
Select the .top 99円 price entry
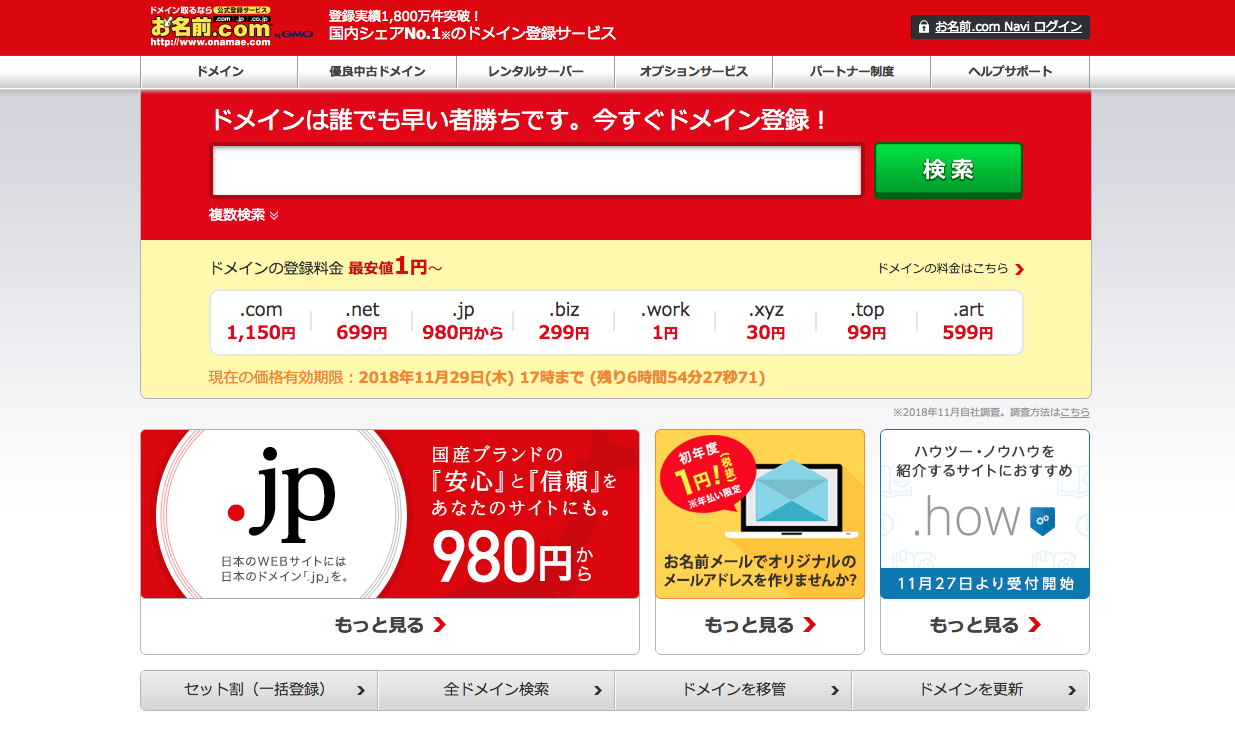point(867,321)
